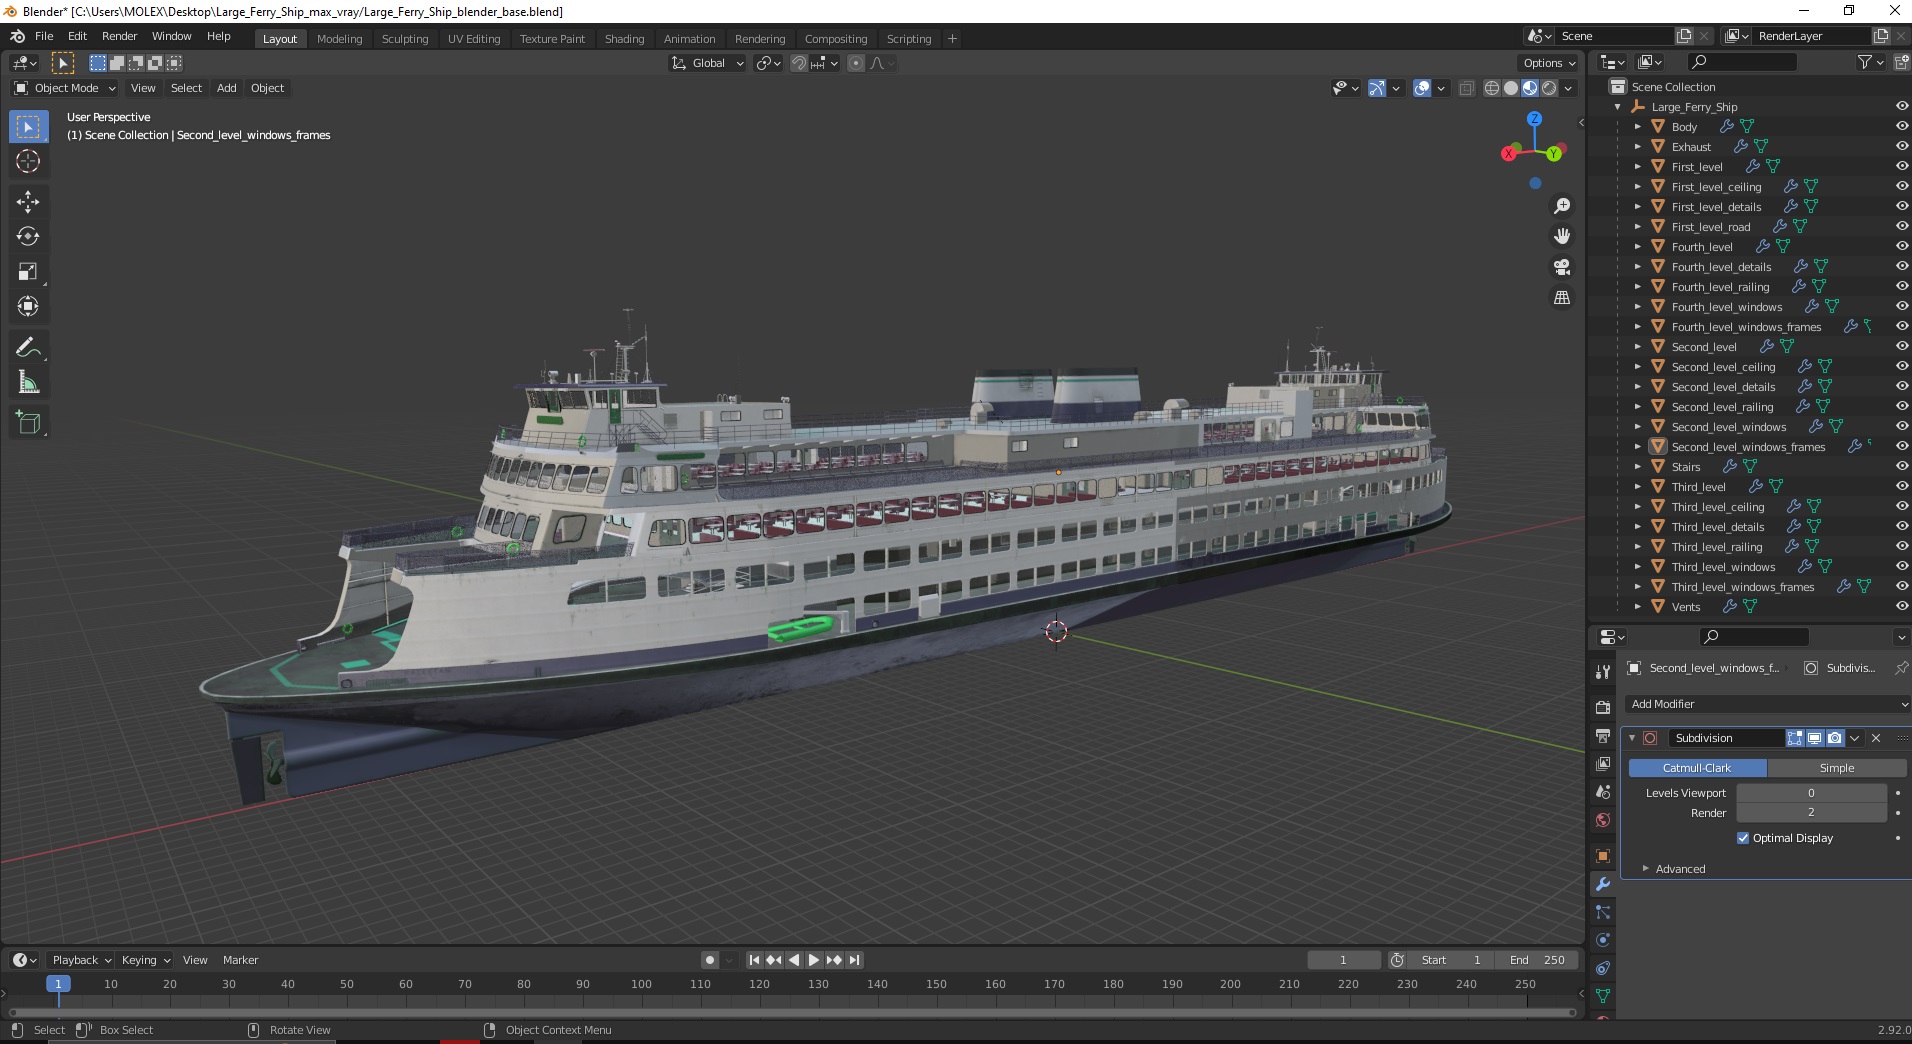Switch to the Shading workspace tab

[x=624, y=39]
